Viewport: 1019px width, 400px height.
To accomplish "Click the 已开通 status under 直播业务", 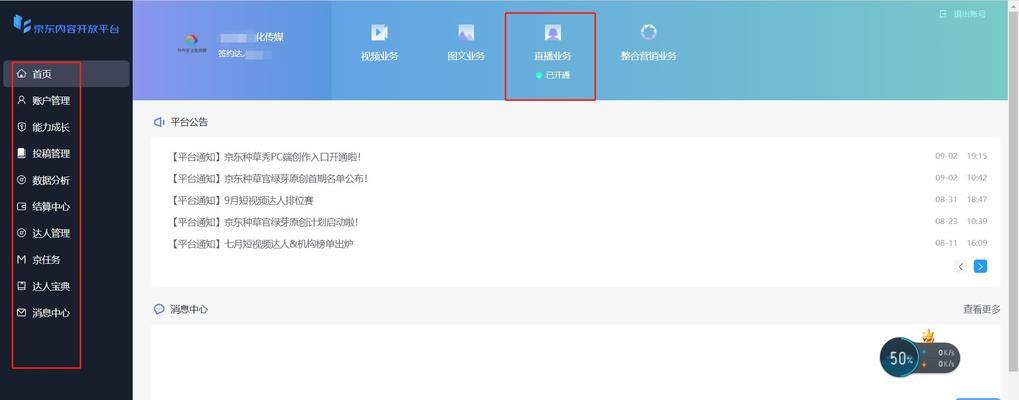I will click(552, 75).
